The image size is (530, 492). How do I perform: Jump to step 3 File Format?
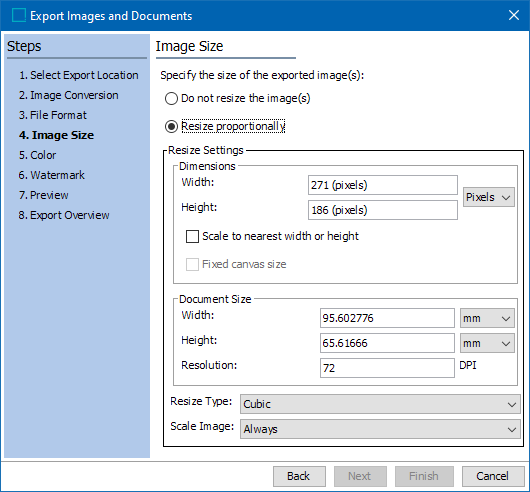(x=53, y=115)
